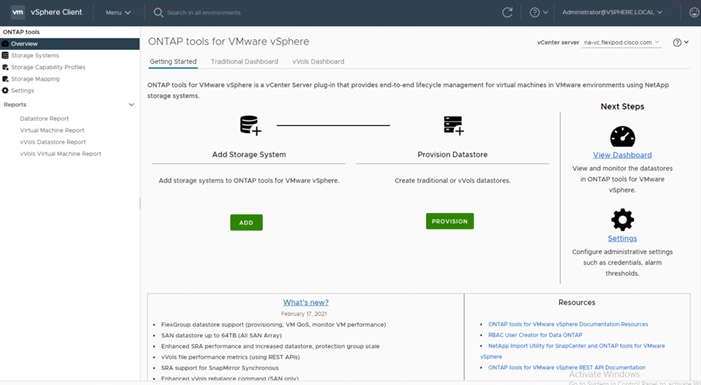Screen dimensions: 701x385
Task: Open Storage Mapping in the sidebar
Action: coord(35,79)
